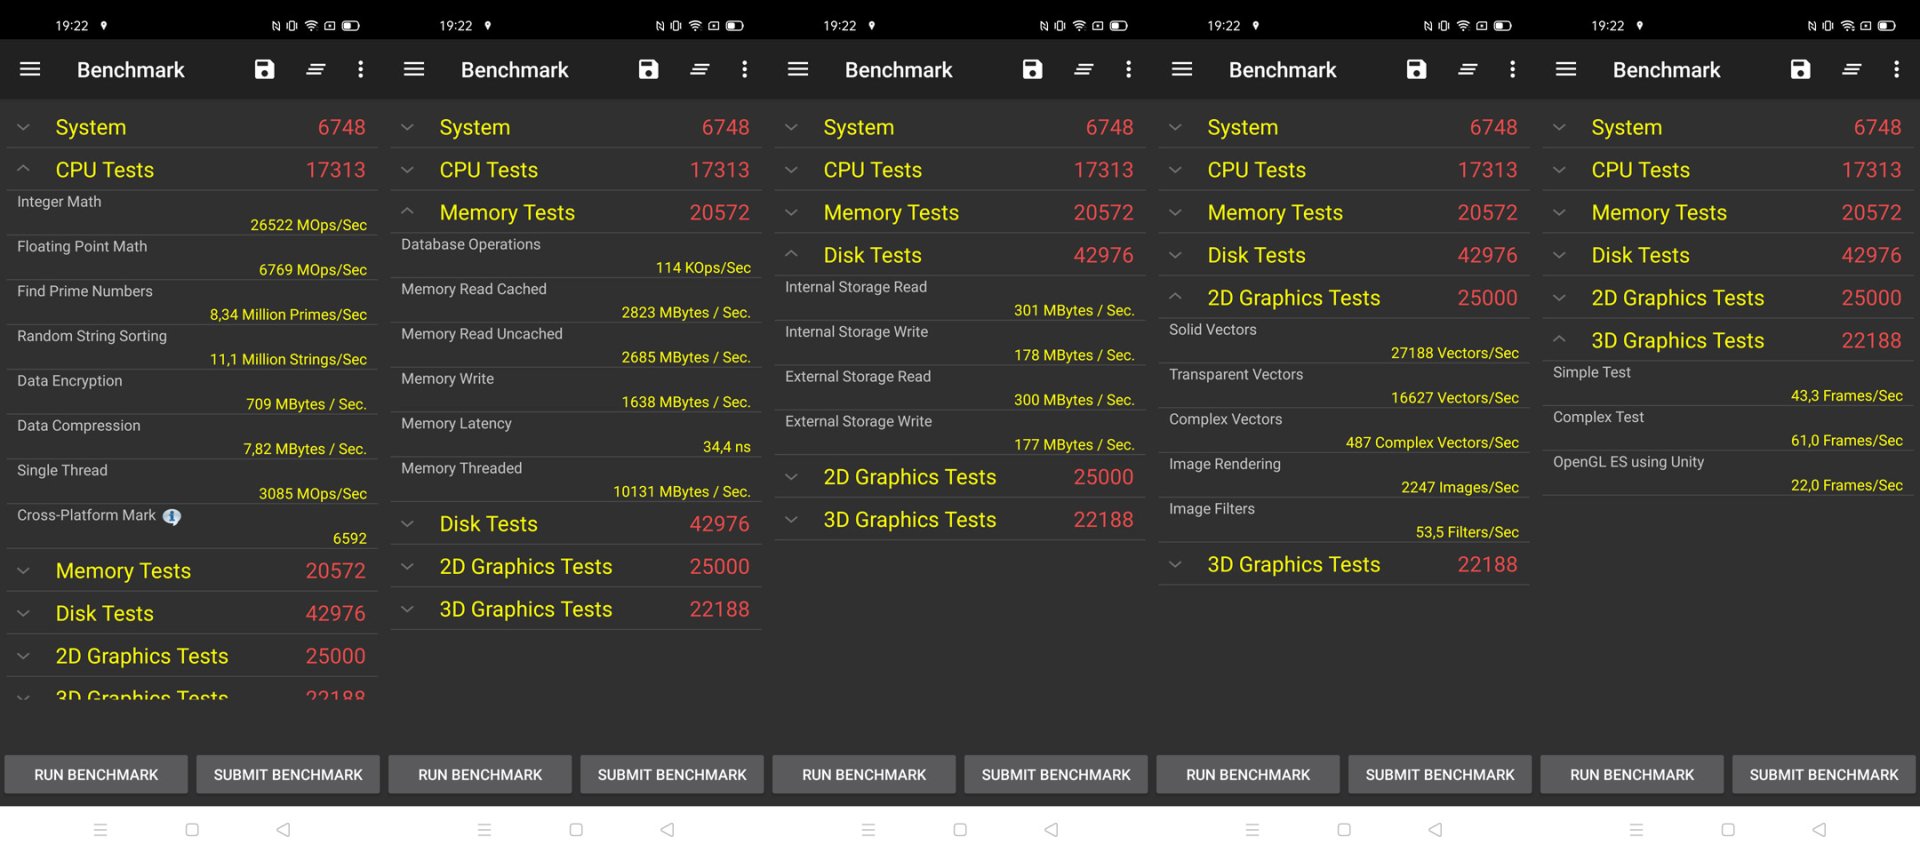Tap RUN BENCHMARK on fifth screen

tap(1632, 775)
